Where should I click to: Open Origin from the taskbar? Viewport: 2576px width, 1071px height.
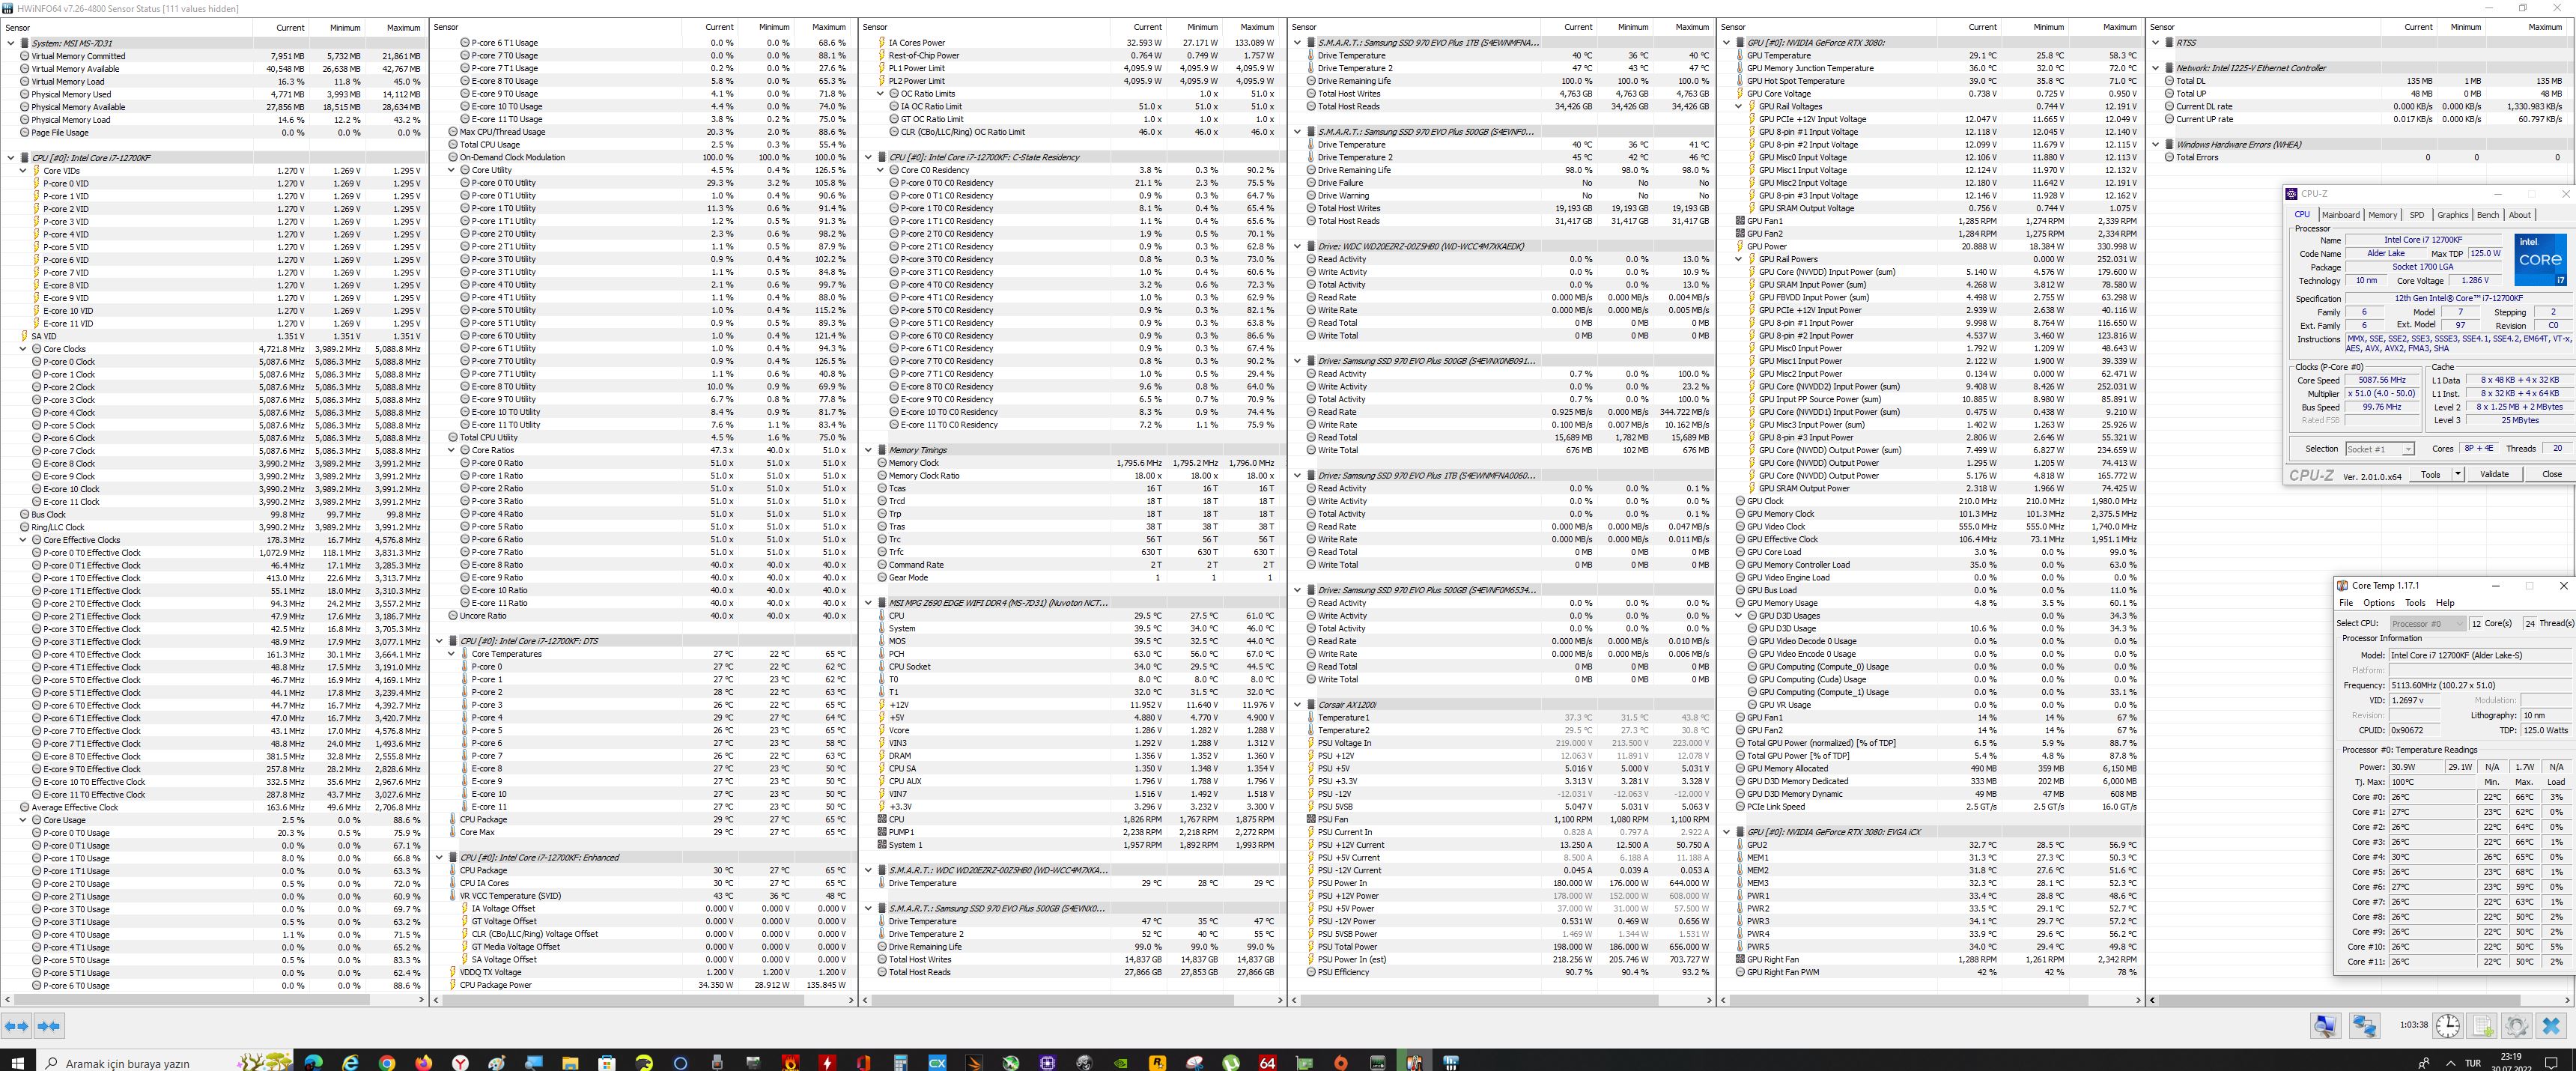tap(1341, 1063)
